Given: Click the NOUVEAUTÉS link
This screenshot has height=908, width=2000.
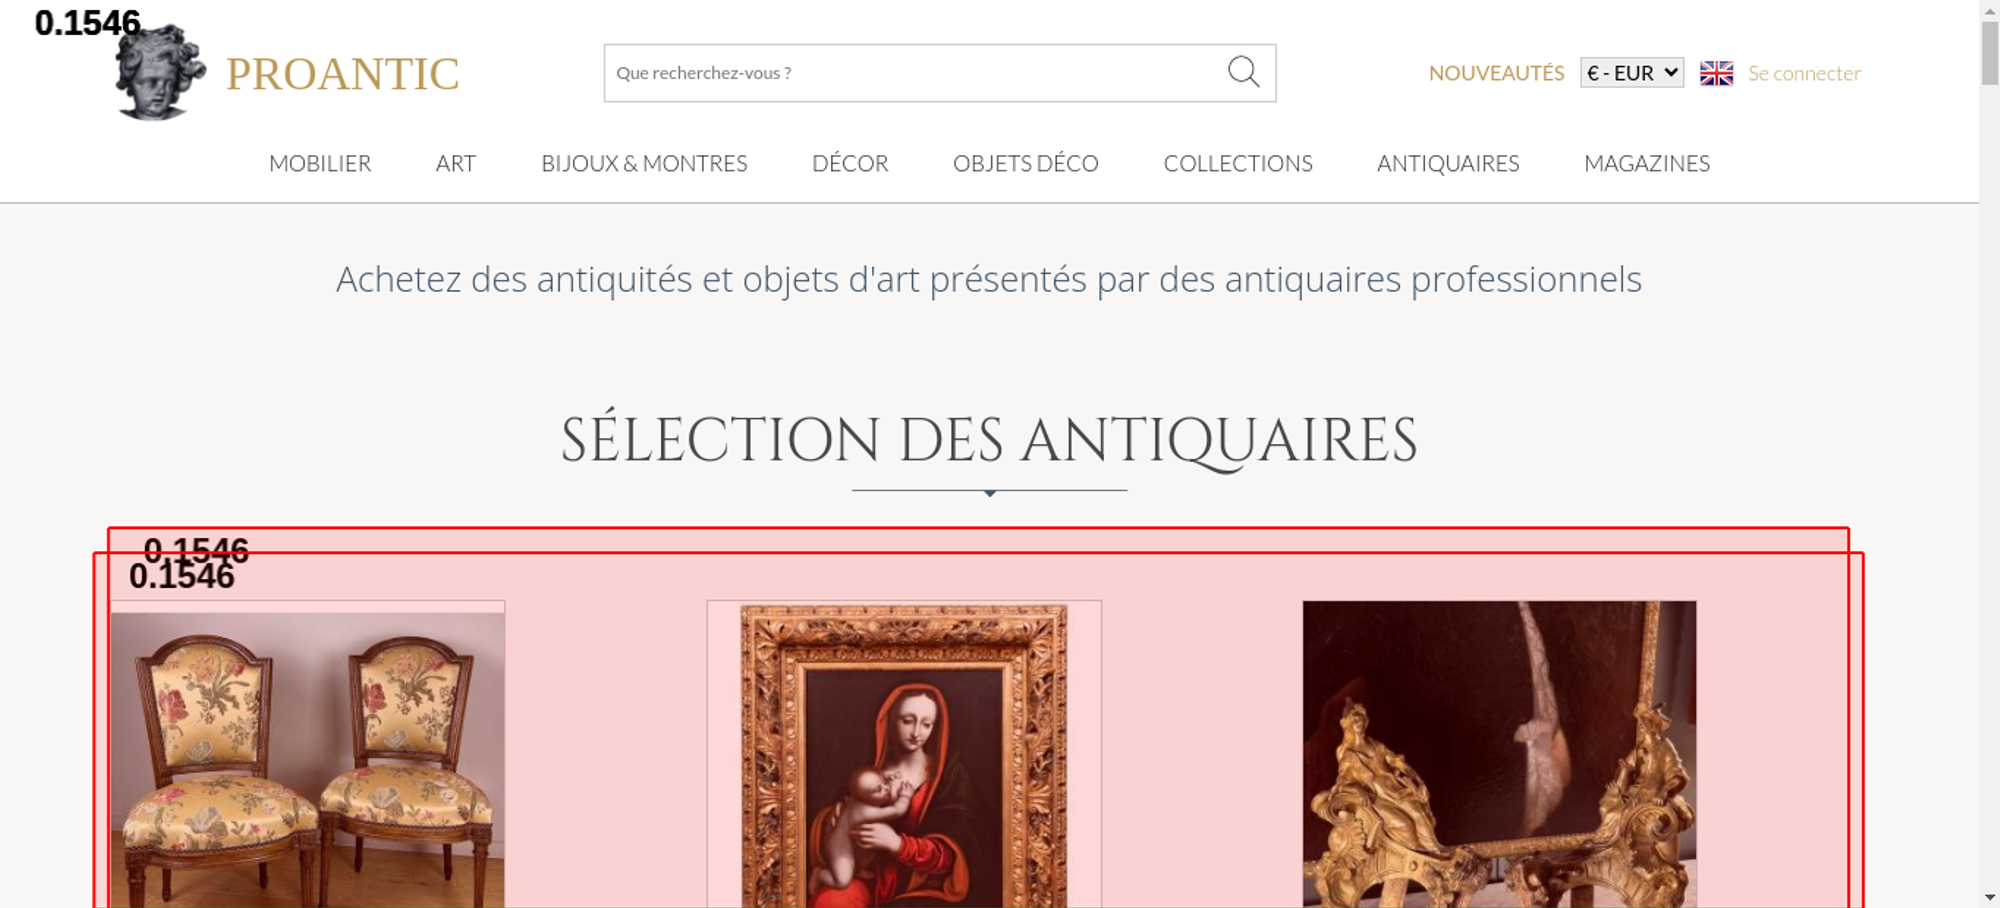Looking at the screenshot, I should 1496,73.
